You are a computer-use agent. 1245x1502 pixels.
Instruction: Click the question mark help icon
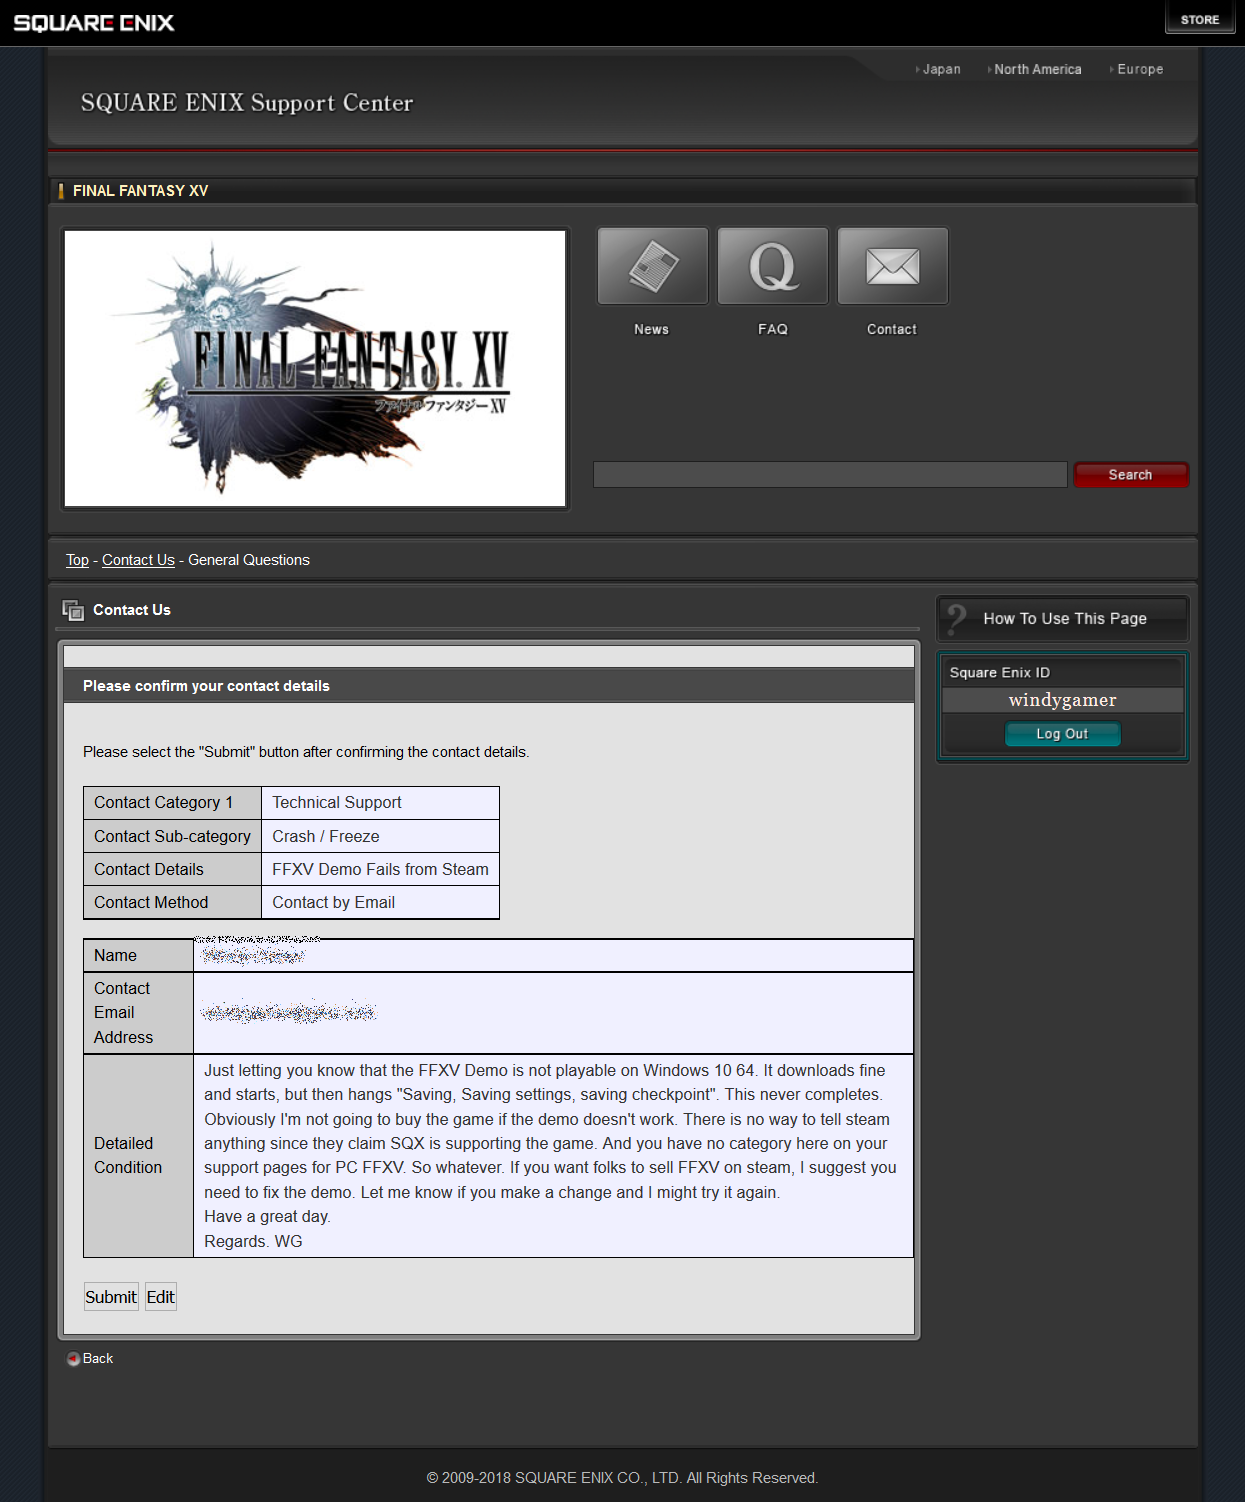tap(957, 618)
